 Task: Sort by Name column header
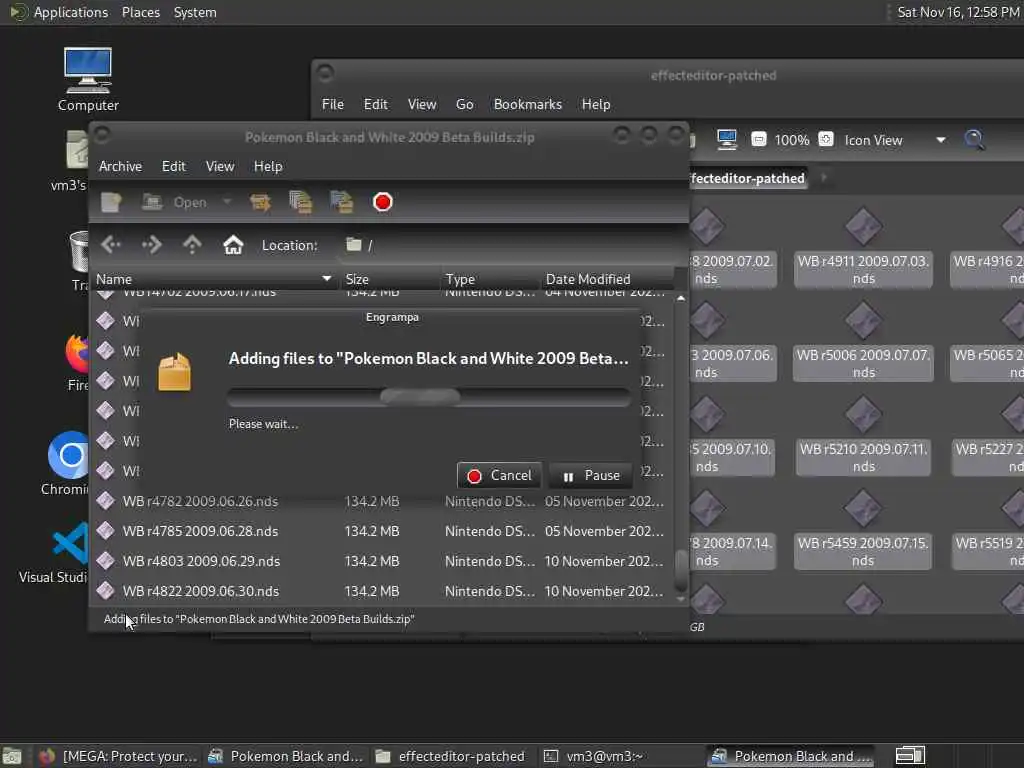[214, 279]
